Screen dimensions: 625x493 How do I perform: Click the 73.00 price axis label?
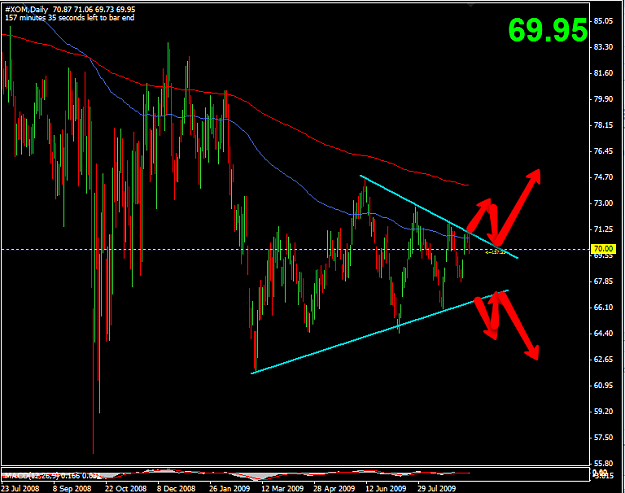603,203
